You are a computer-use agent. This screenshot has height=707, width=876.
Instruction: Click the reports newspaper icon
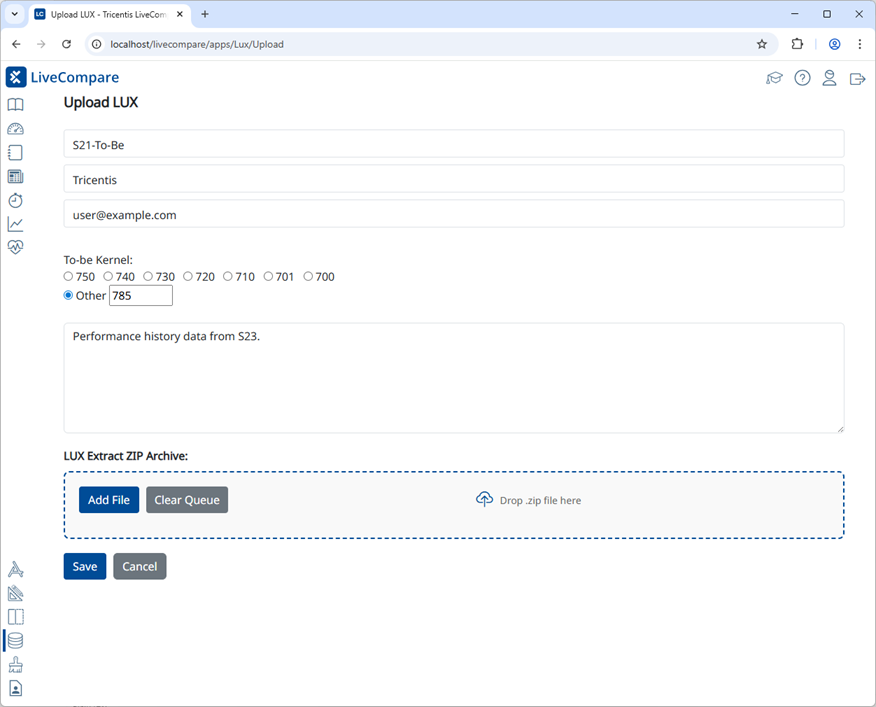point(15,176)
